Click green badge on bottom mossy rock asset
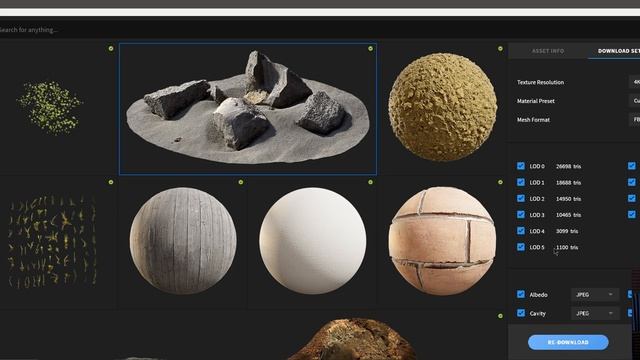Viewport: 640px width, 360px height. pyautogui.click(x=500, y=316)
